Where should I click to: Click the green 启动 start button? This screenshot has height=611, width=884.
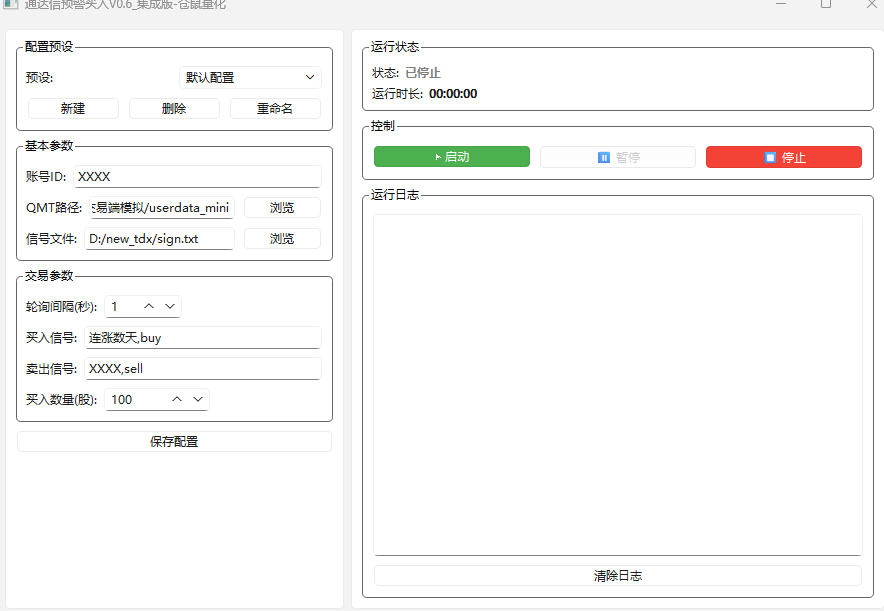point(451,157)
